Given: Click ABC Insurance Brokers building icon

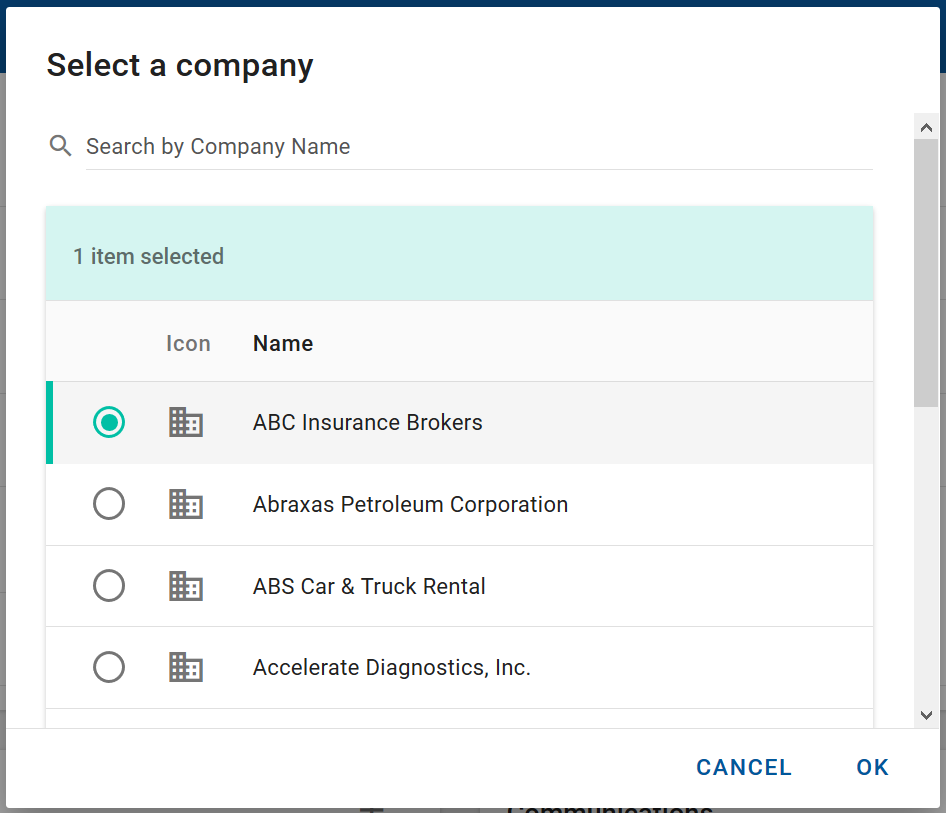Looking at the screenshot, I should [186, 423].
